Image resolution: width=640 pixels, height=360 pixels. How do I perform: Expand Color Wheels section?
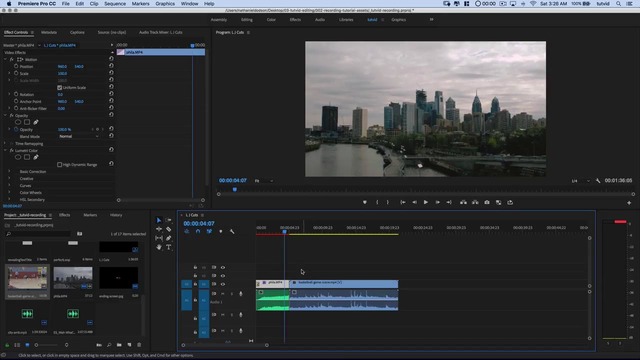9,192
